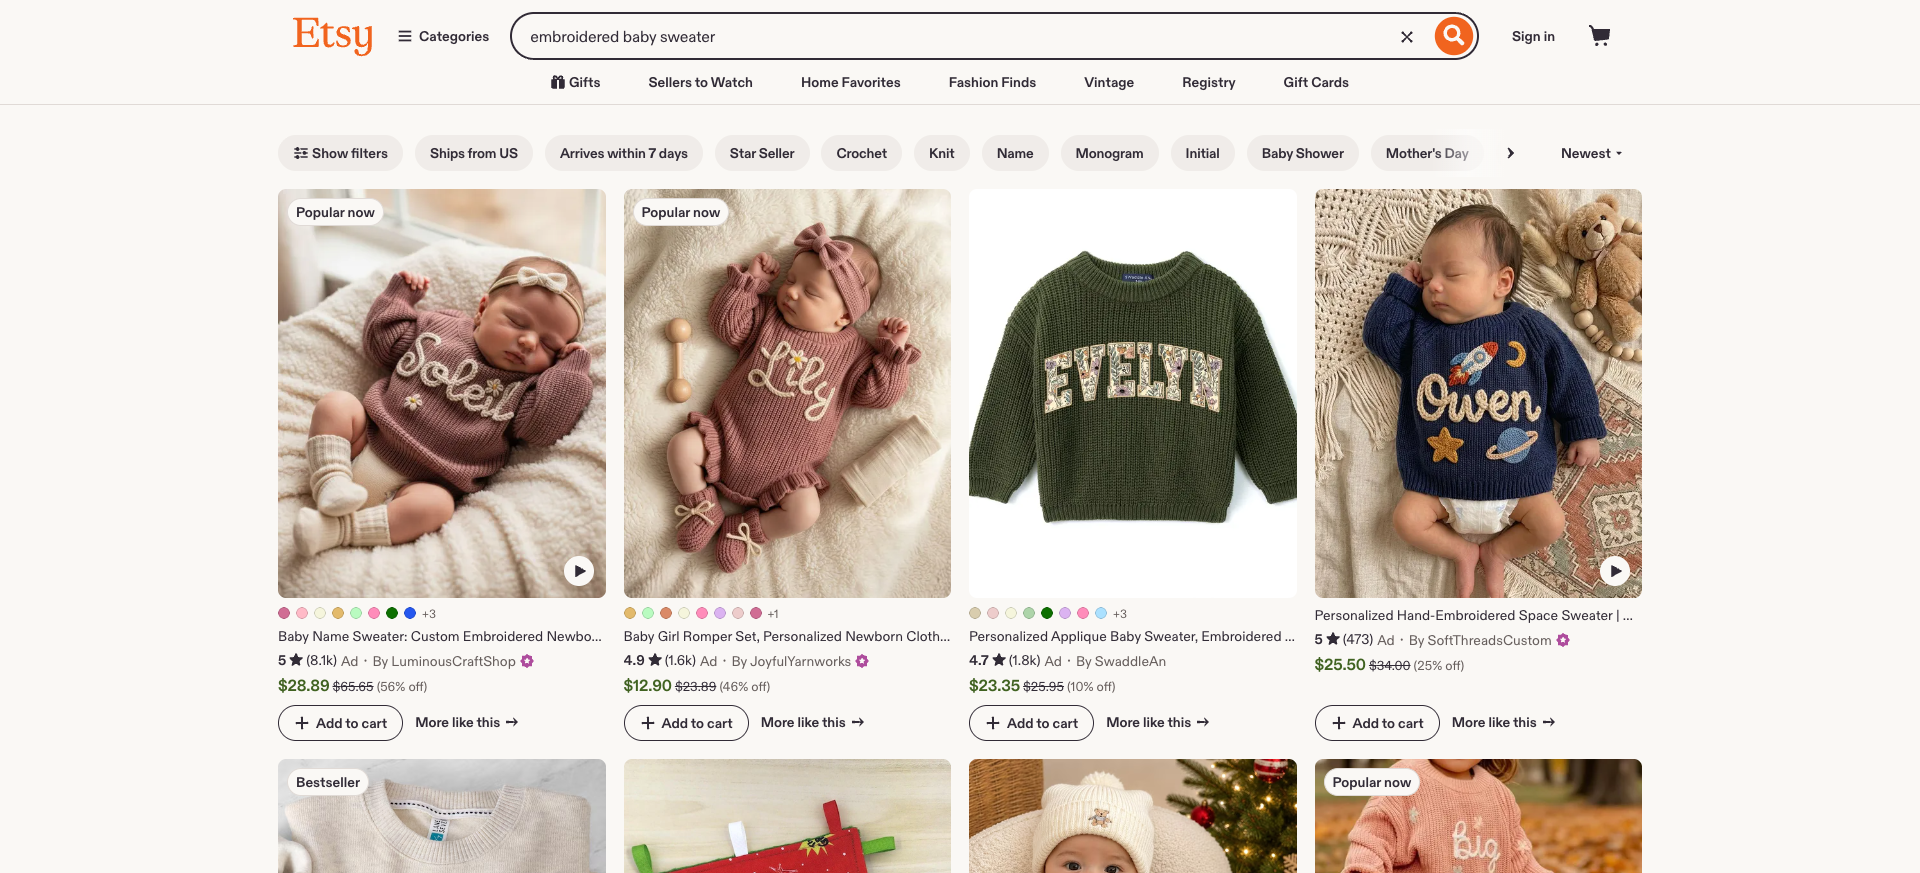
Task: Open the Show filters panel
Action: click(x=340, y=153)
